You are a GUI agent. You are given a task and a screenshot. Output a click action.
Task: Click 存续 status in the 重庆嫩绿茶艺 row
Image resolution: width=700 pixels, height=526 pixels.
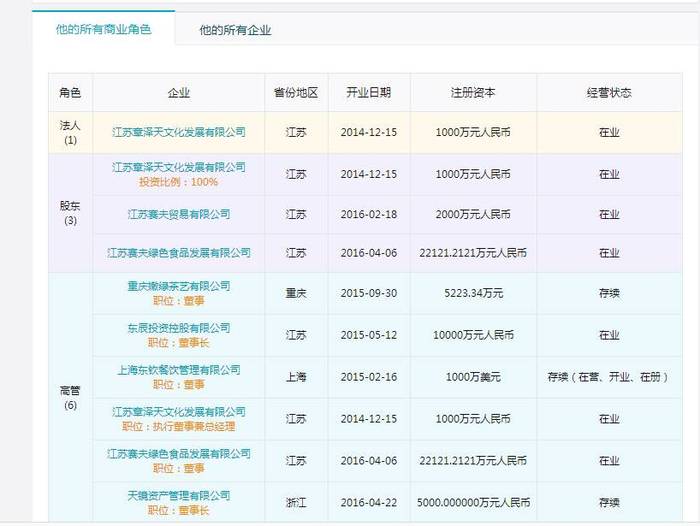tap(609, 293)
